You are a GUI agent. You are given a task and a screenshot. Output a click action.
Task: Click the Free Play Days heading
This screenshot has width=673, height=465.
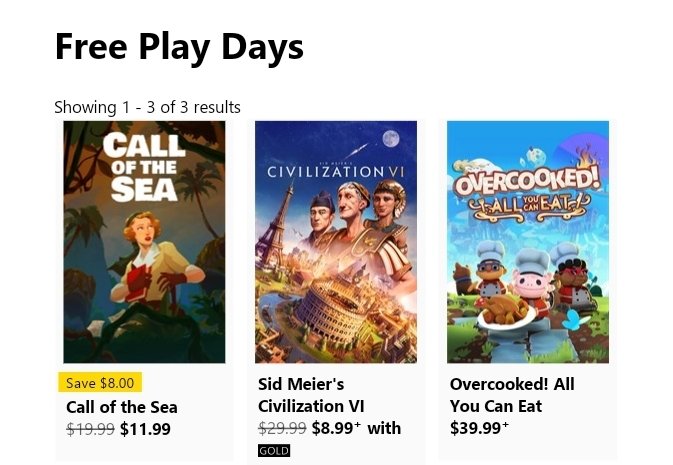[179, 46]
